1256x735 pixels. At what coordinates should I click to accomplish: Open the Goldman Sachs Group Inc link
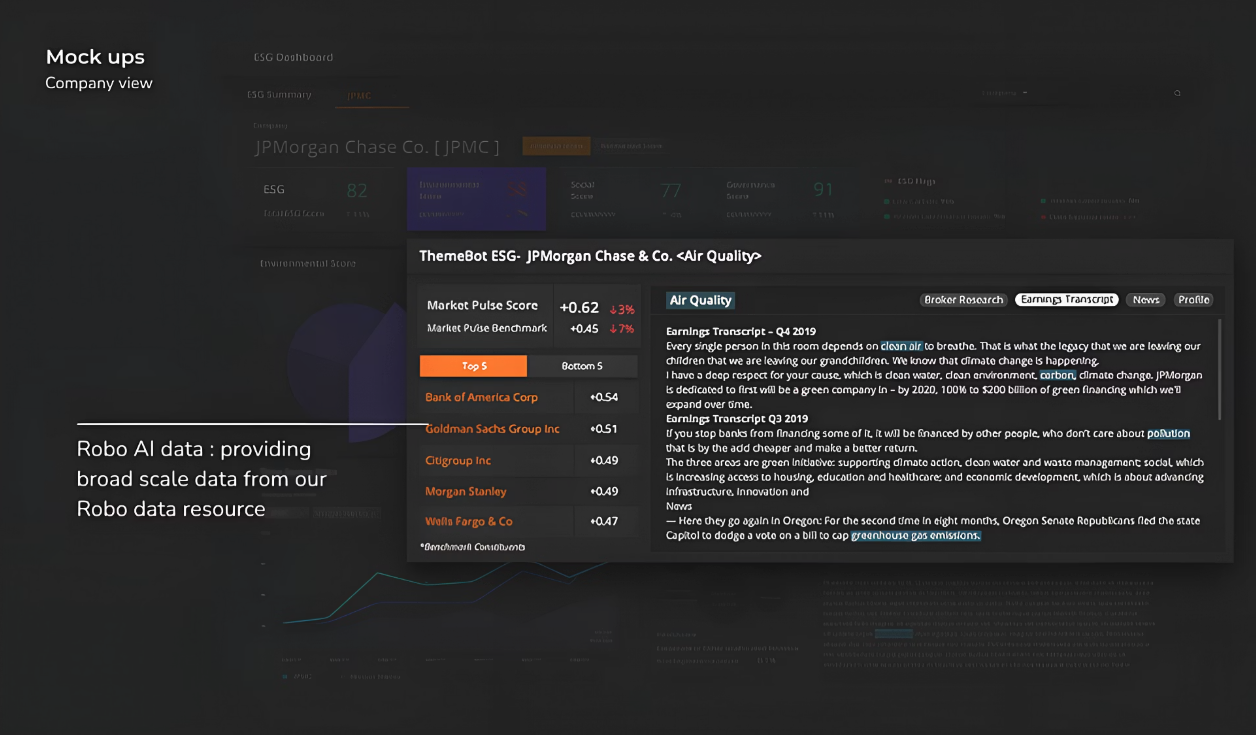tap(492, 429)
